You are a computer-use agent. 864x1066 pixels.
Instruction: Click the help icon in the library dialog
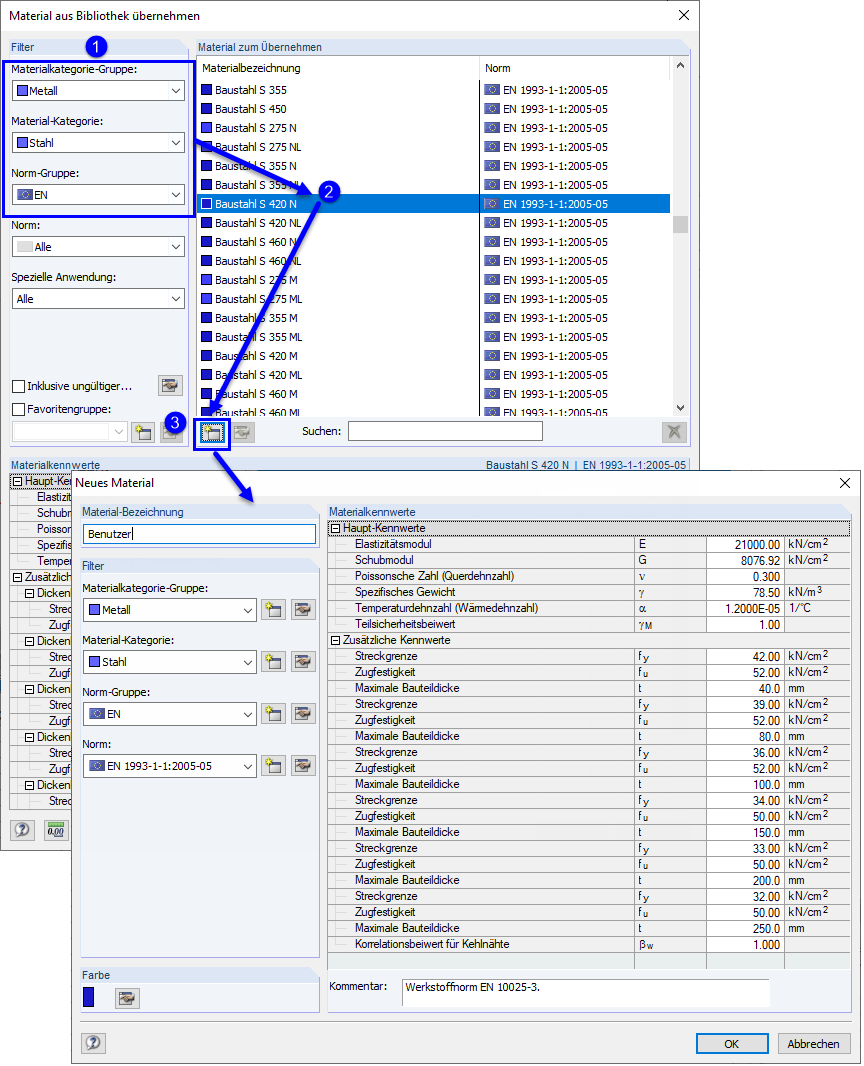click(x=22, y=830)
